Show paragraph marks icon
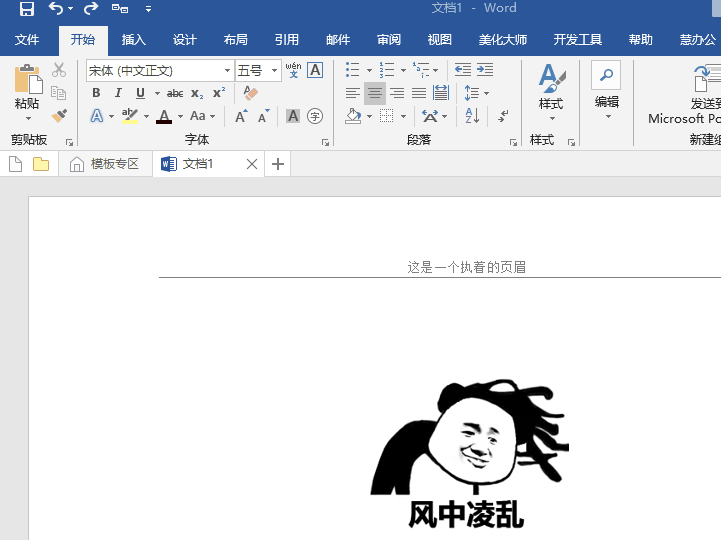Viewport: 721px width, 540px height. point(504,116)
